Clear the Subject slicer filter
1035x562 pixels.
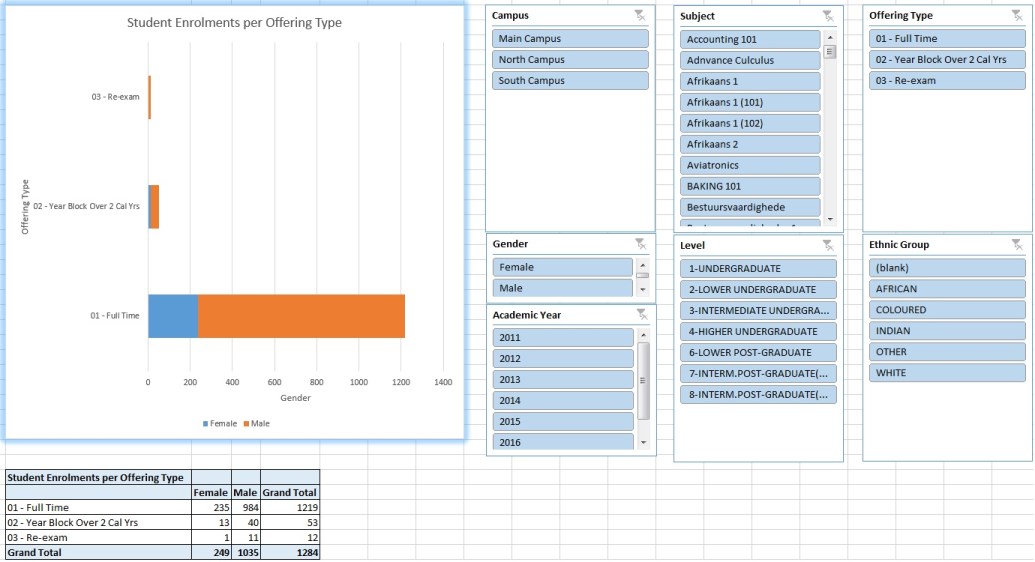[x=827, y=16]
